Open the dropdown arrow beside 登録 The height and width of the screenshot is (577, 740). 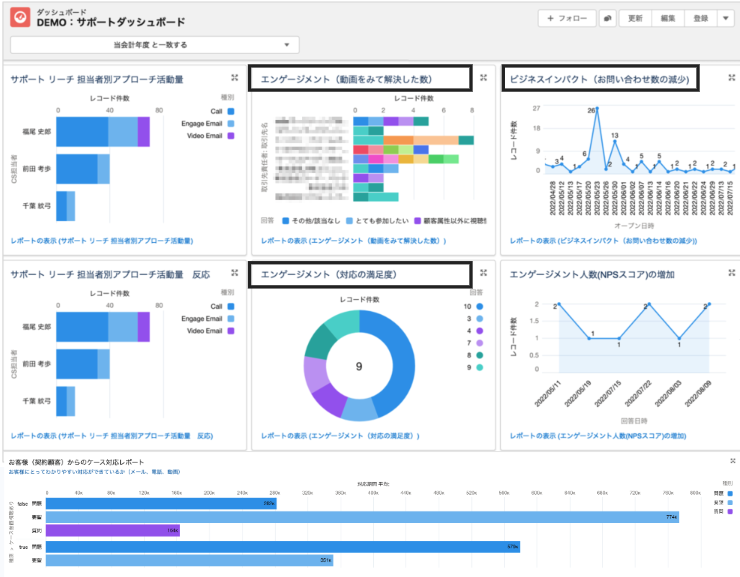pos(724,18)
